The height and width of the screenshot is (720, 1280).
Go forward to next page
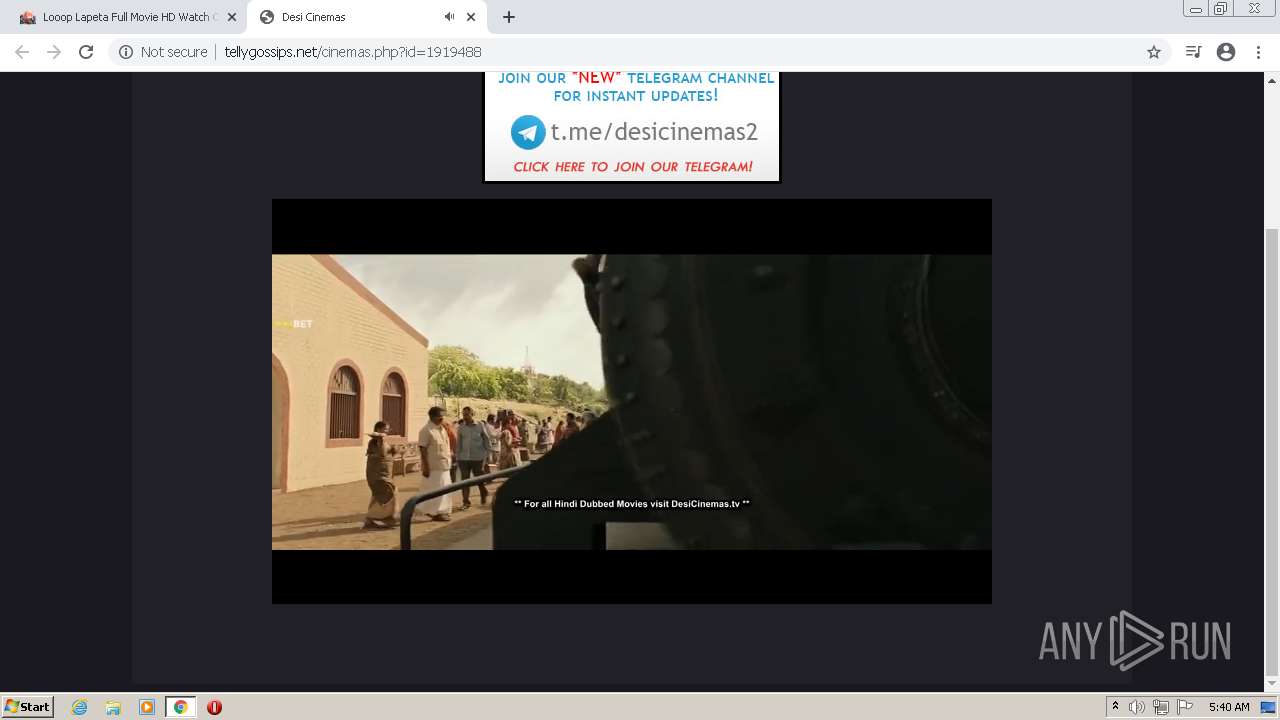point(54,52)
